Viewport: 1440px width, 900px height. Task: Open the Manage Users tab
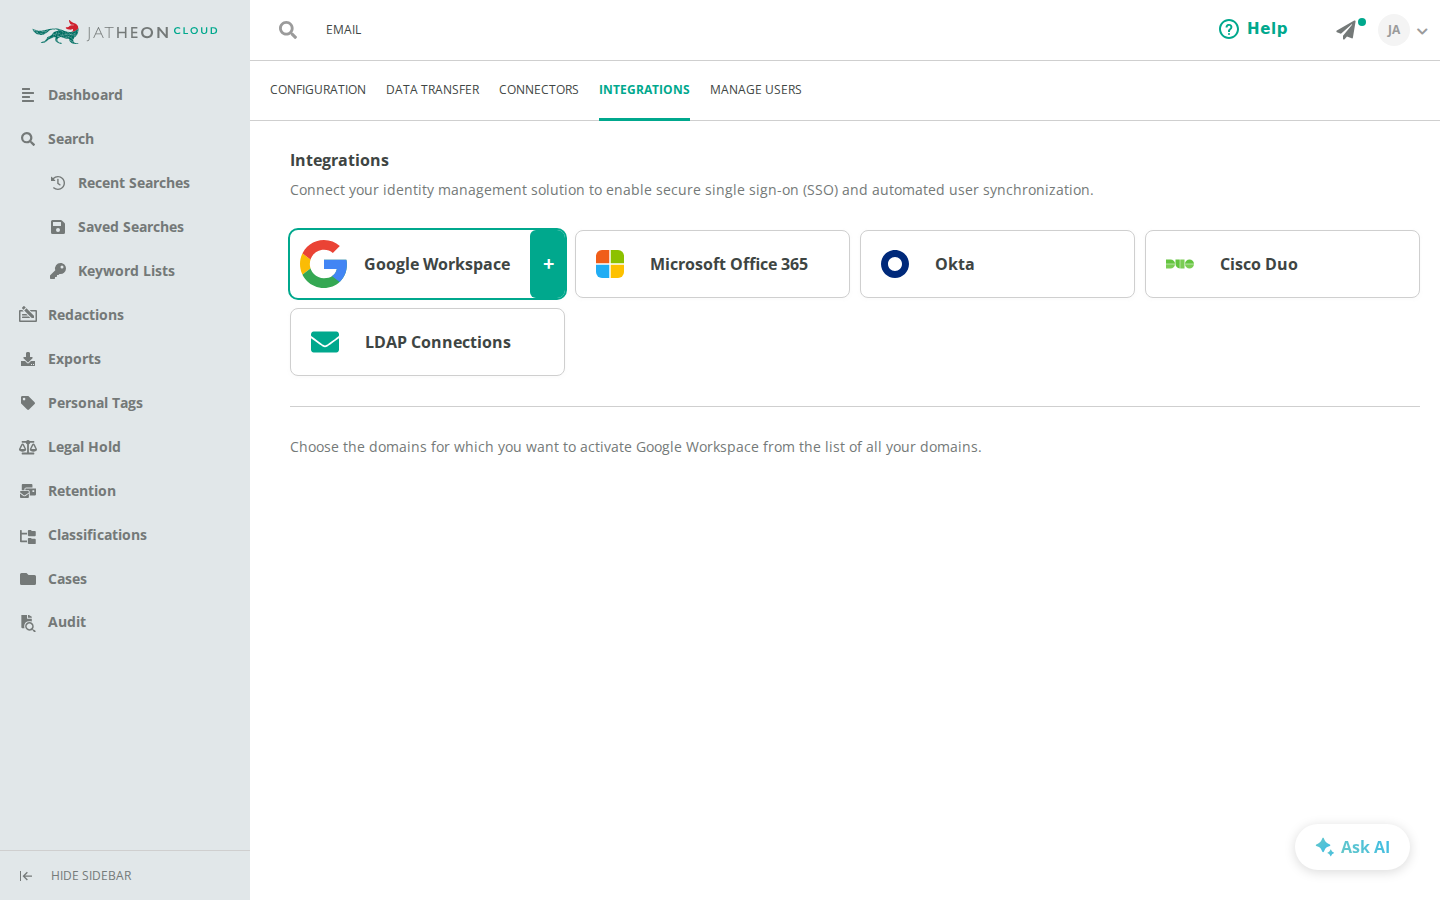click(756, 90)
